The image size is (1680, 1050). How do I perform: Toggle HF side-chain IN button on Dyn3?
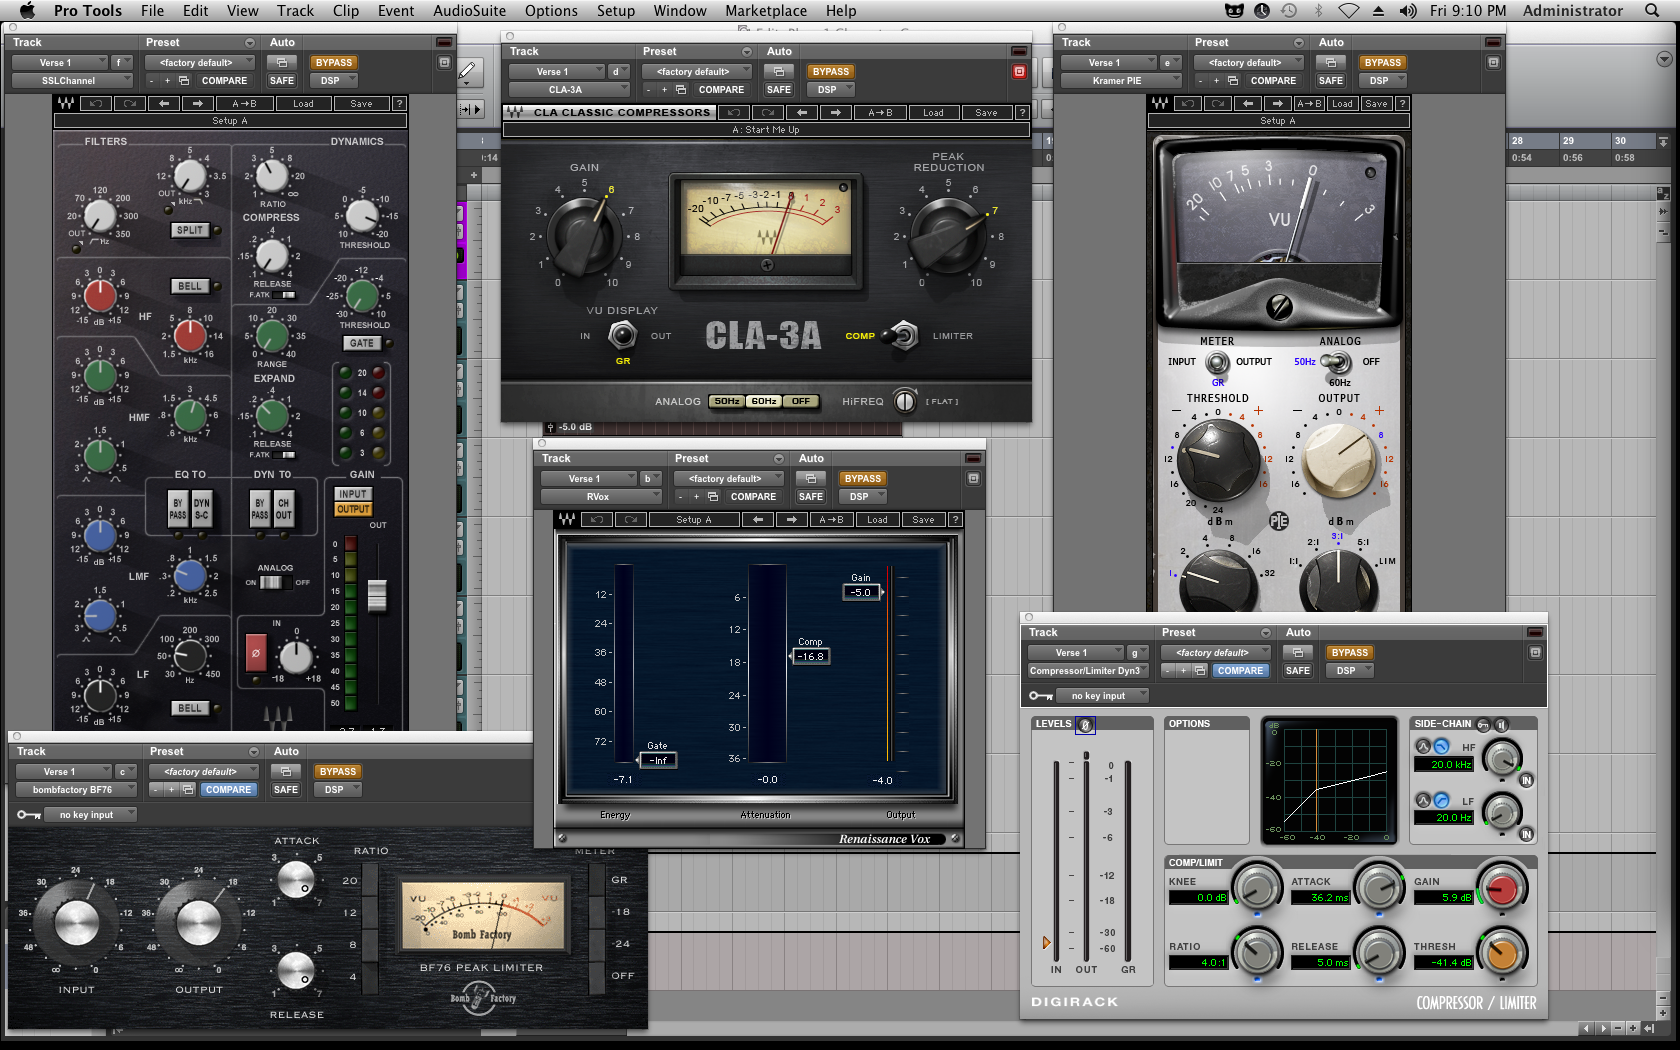click(1526, 780)
